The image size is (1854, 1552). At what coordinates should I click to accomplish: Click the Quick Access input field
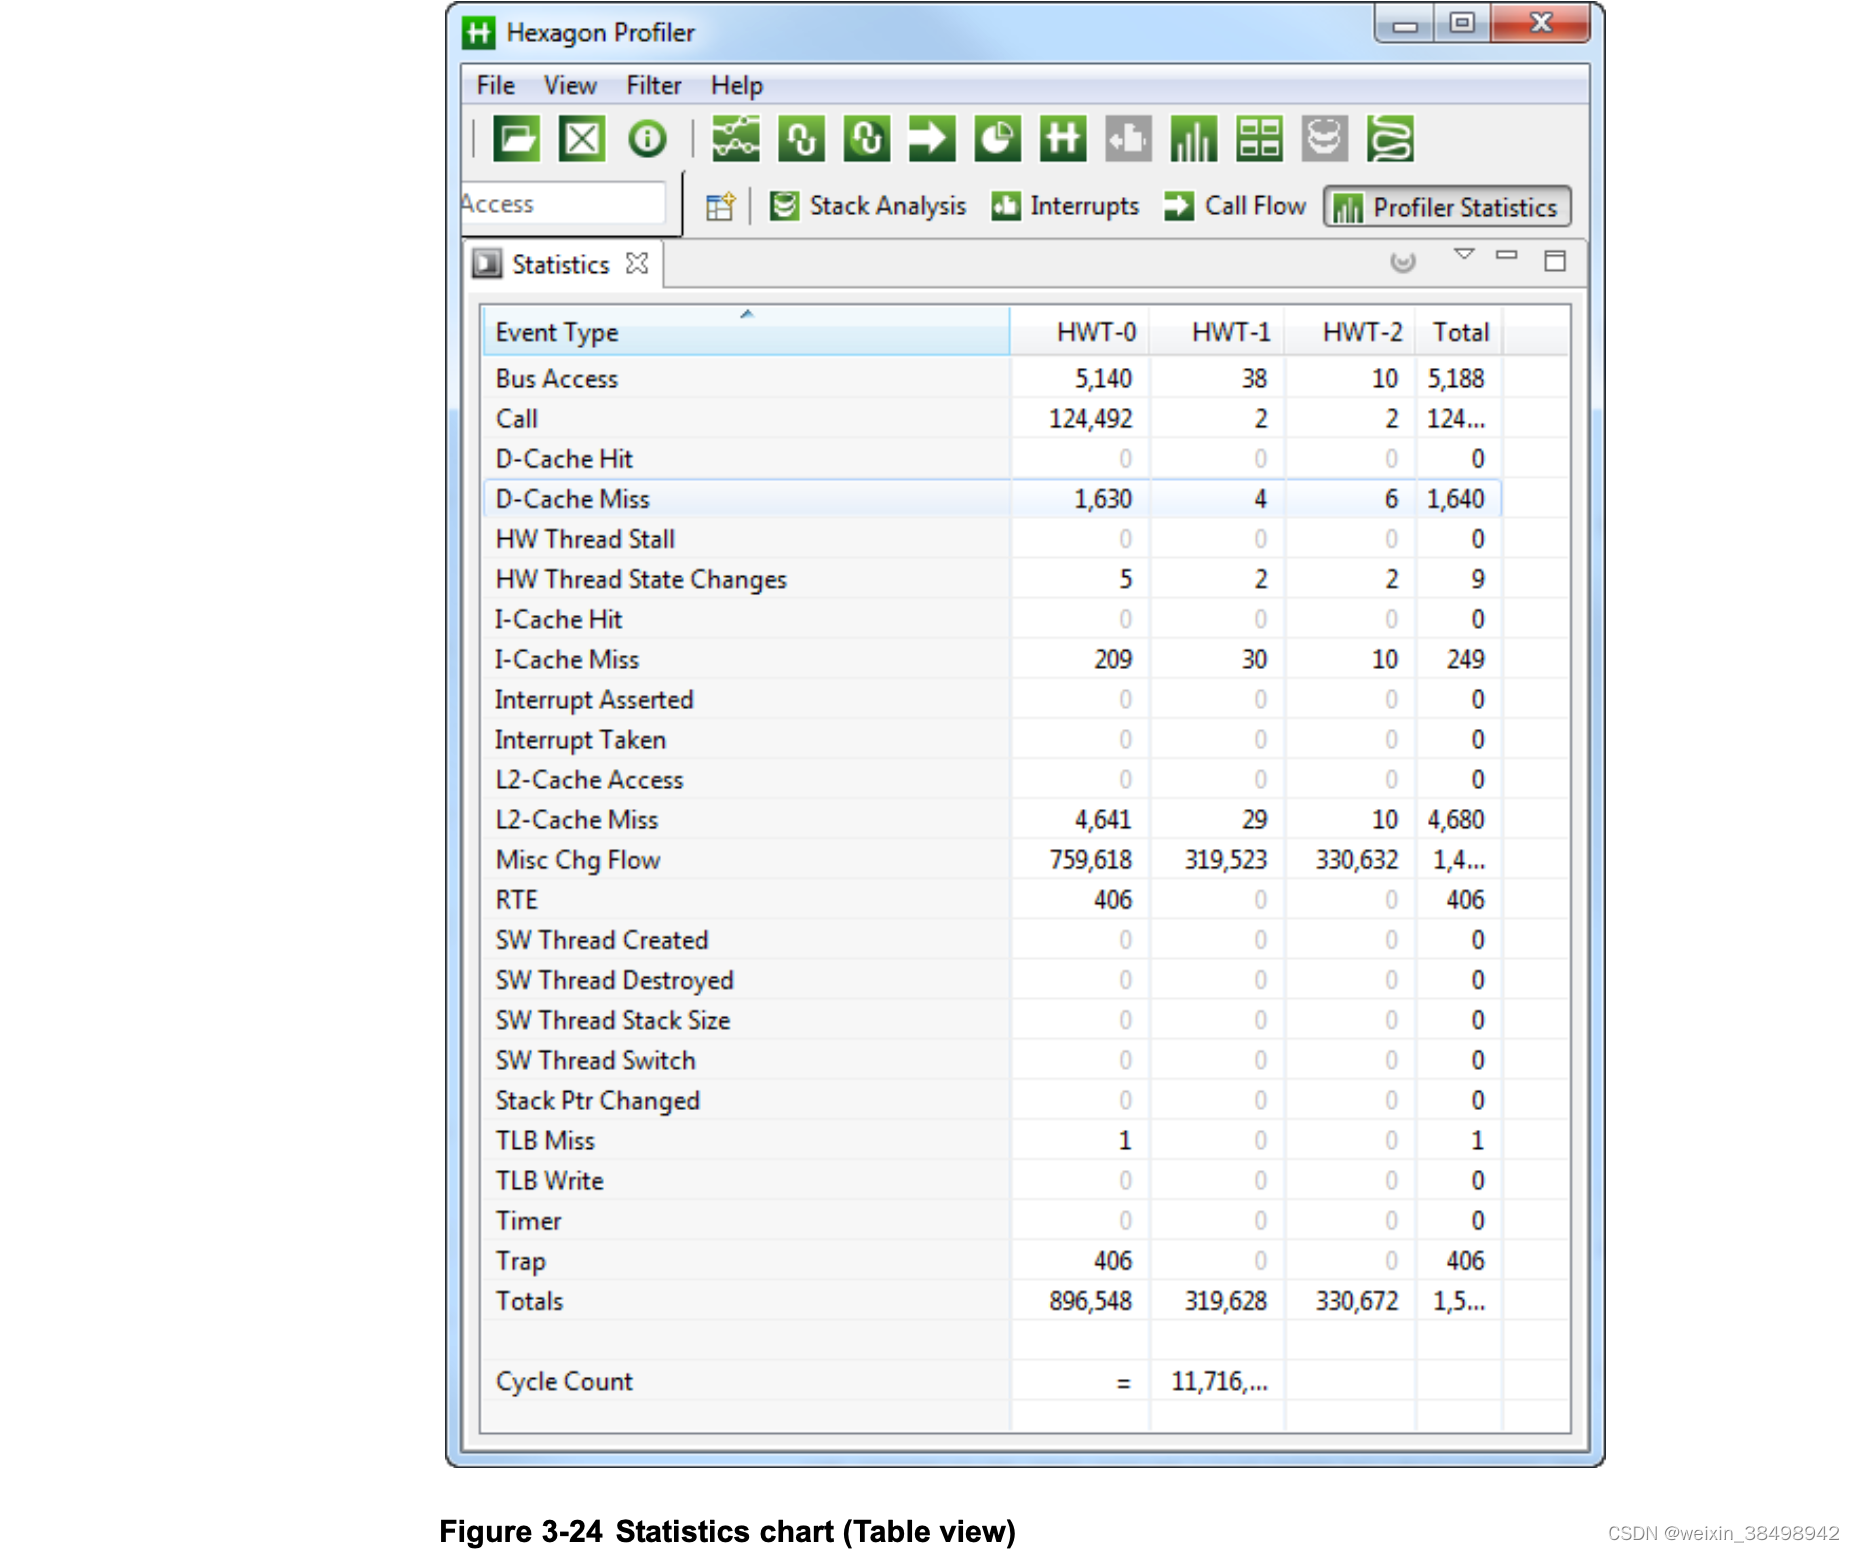pos(563,204)
